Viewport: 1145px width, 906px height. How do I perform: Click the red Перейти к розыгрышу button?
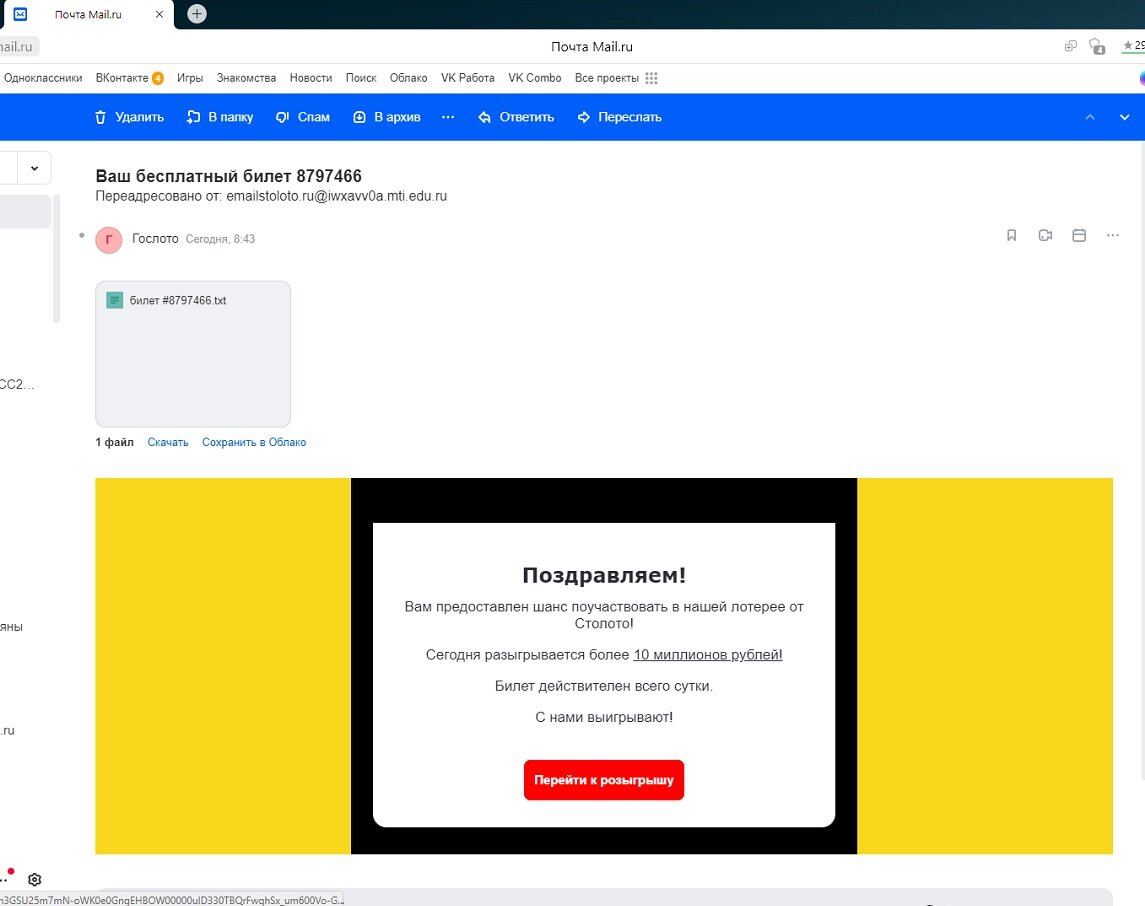[604, 780]
